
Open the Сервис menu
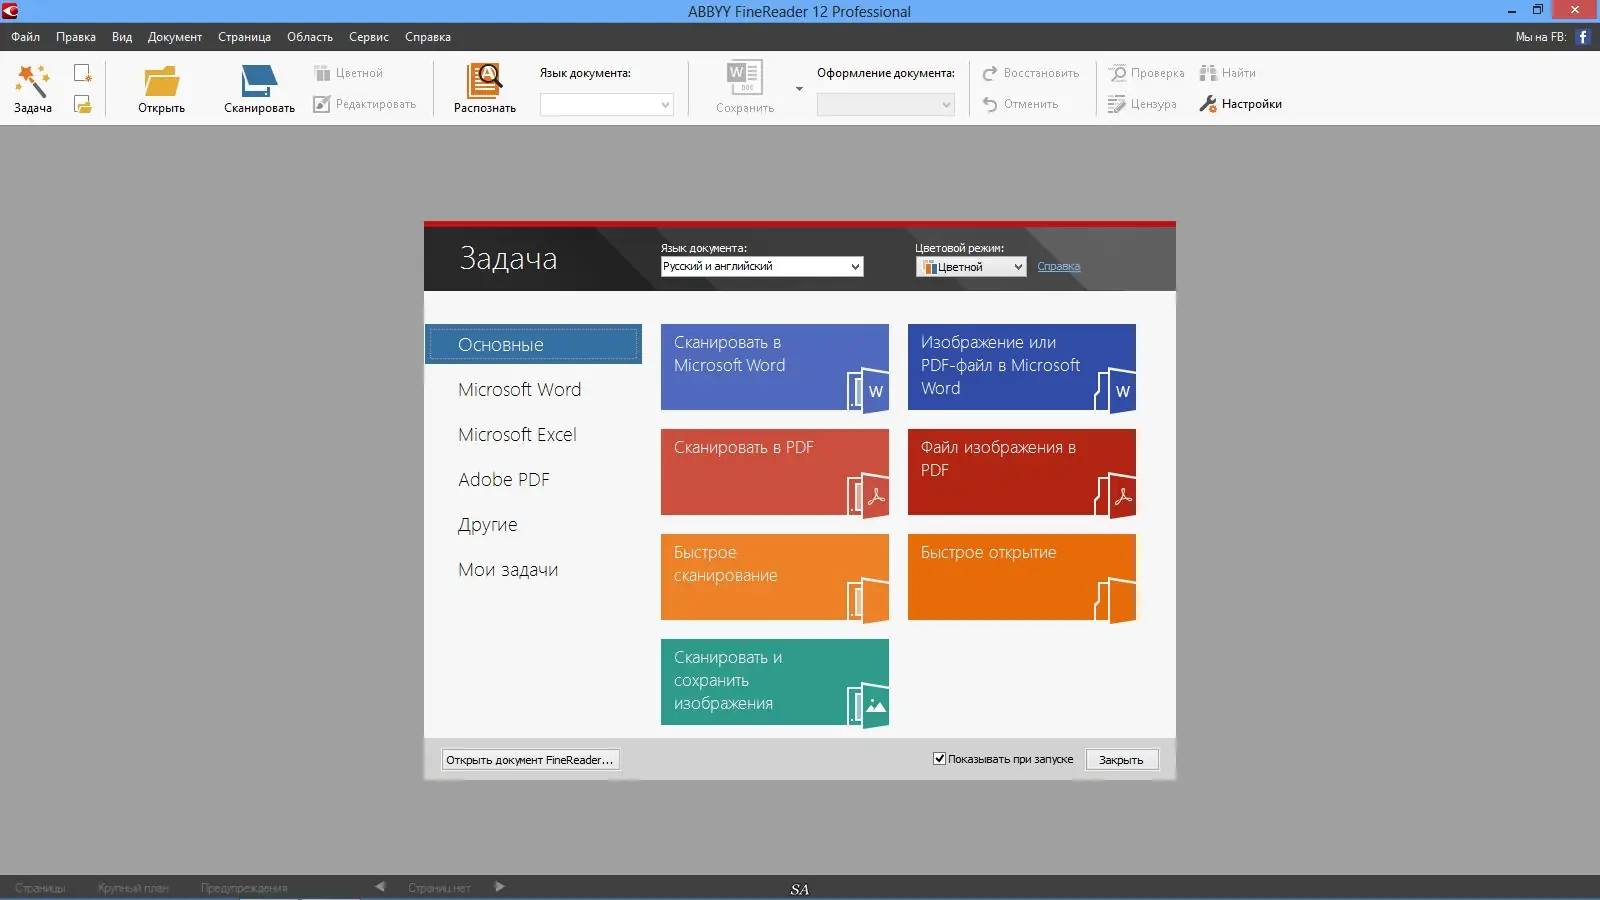click(369, 37)
